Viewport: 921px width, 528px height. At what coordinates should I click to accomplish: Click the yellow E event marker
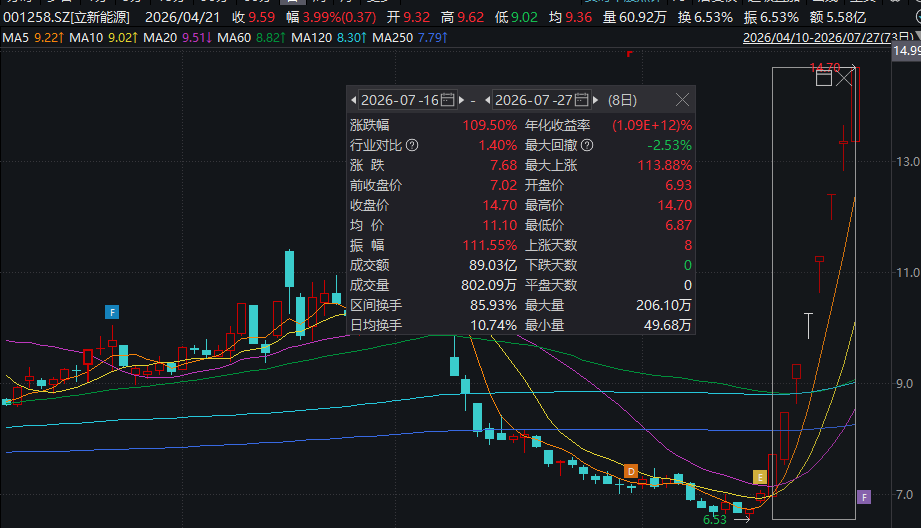[x=759, y=477]
